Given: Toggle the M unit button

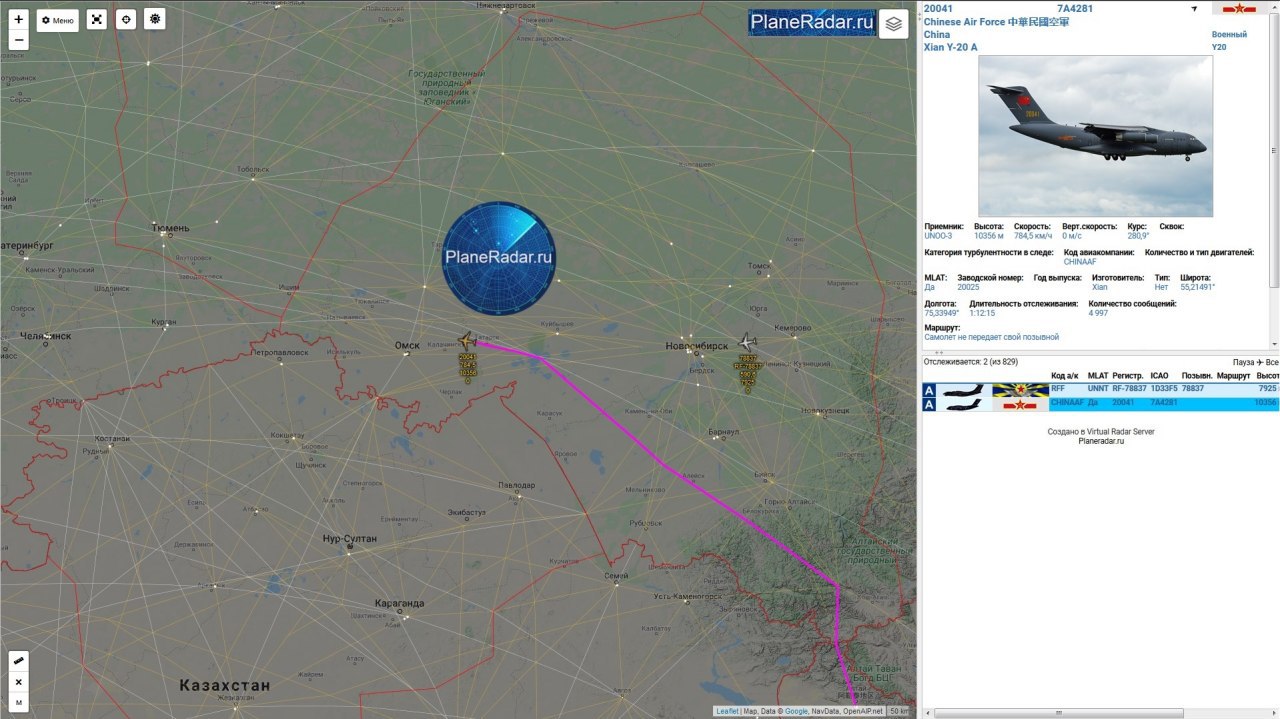Looking at the screenshot, I should click(x=18, y=703).
